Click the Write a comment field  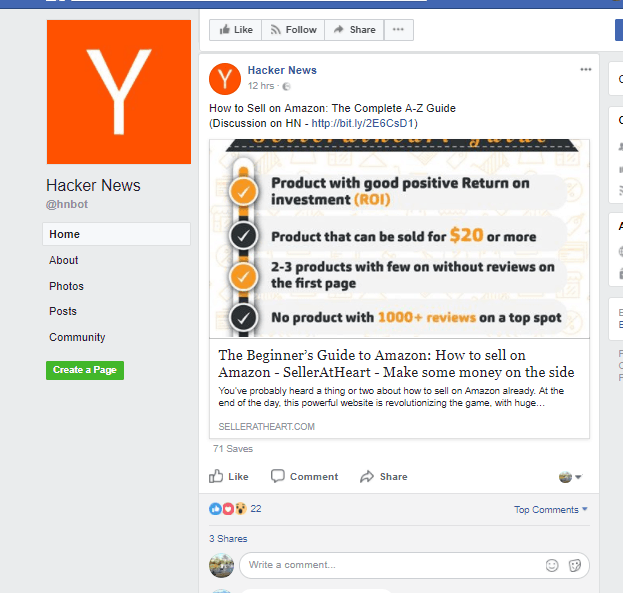(x=414, y=565)
